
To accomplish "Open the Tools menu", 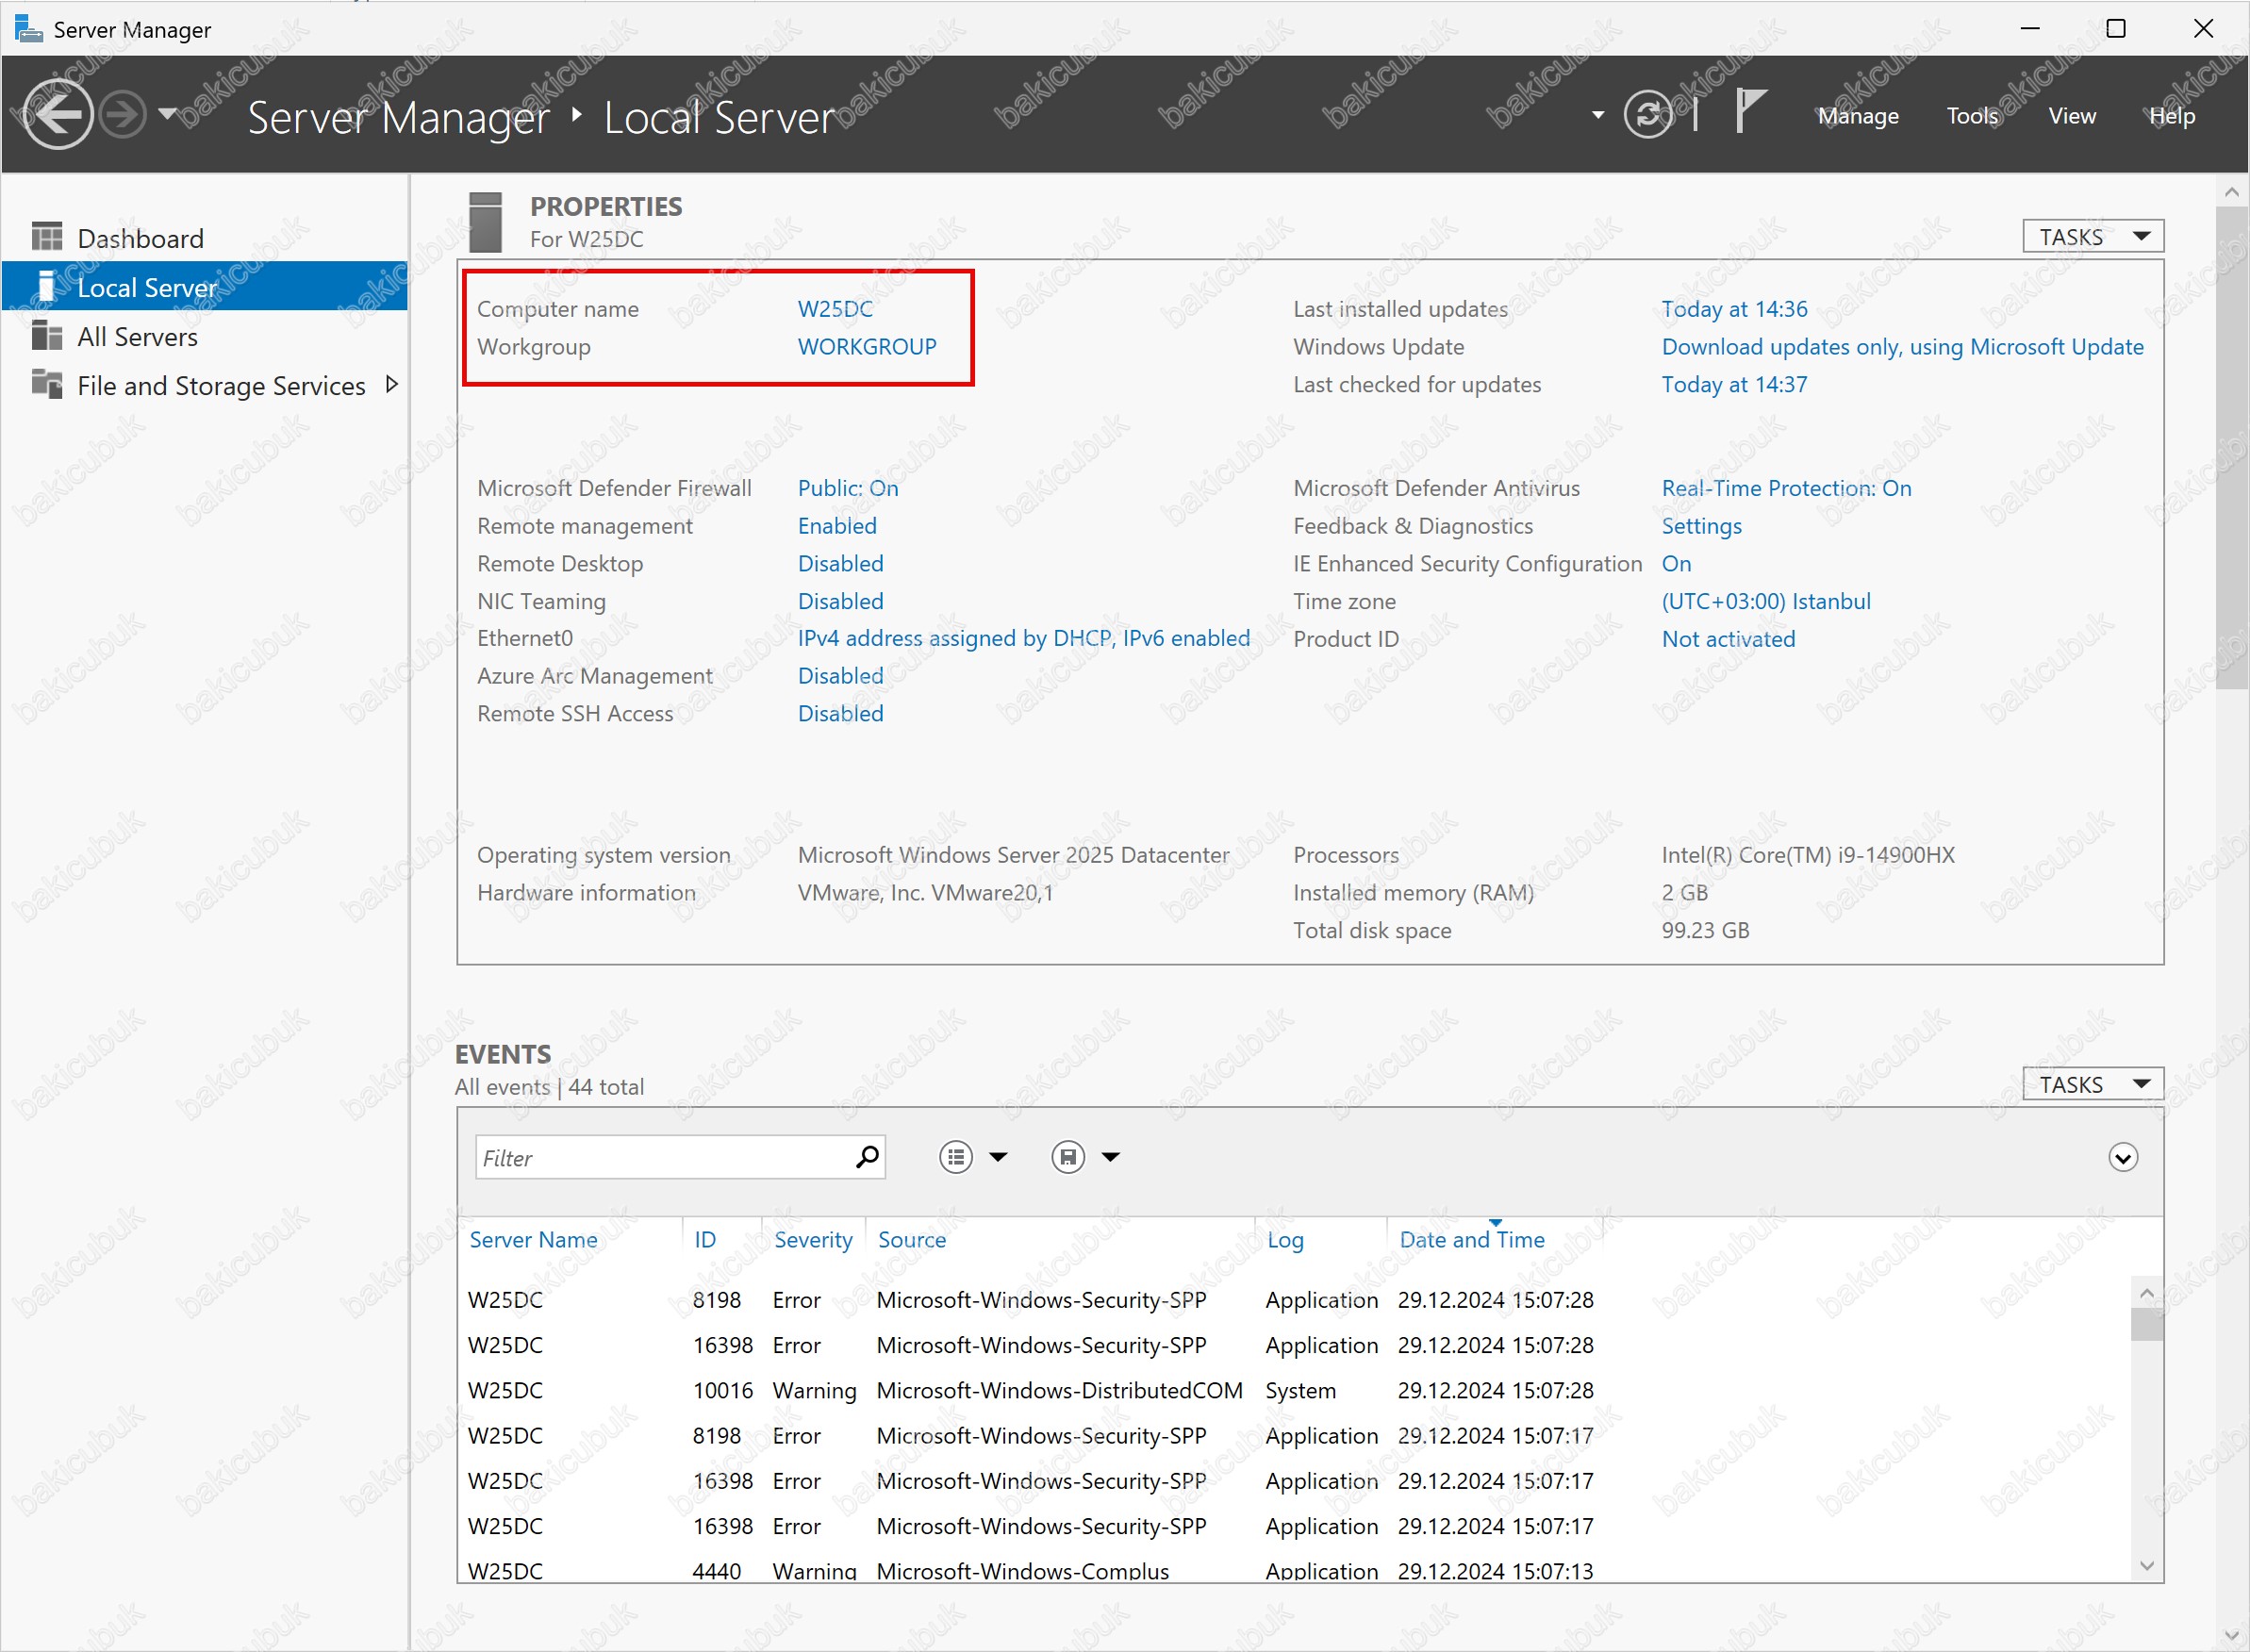I will pos(1972,116).
